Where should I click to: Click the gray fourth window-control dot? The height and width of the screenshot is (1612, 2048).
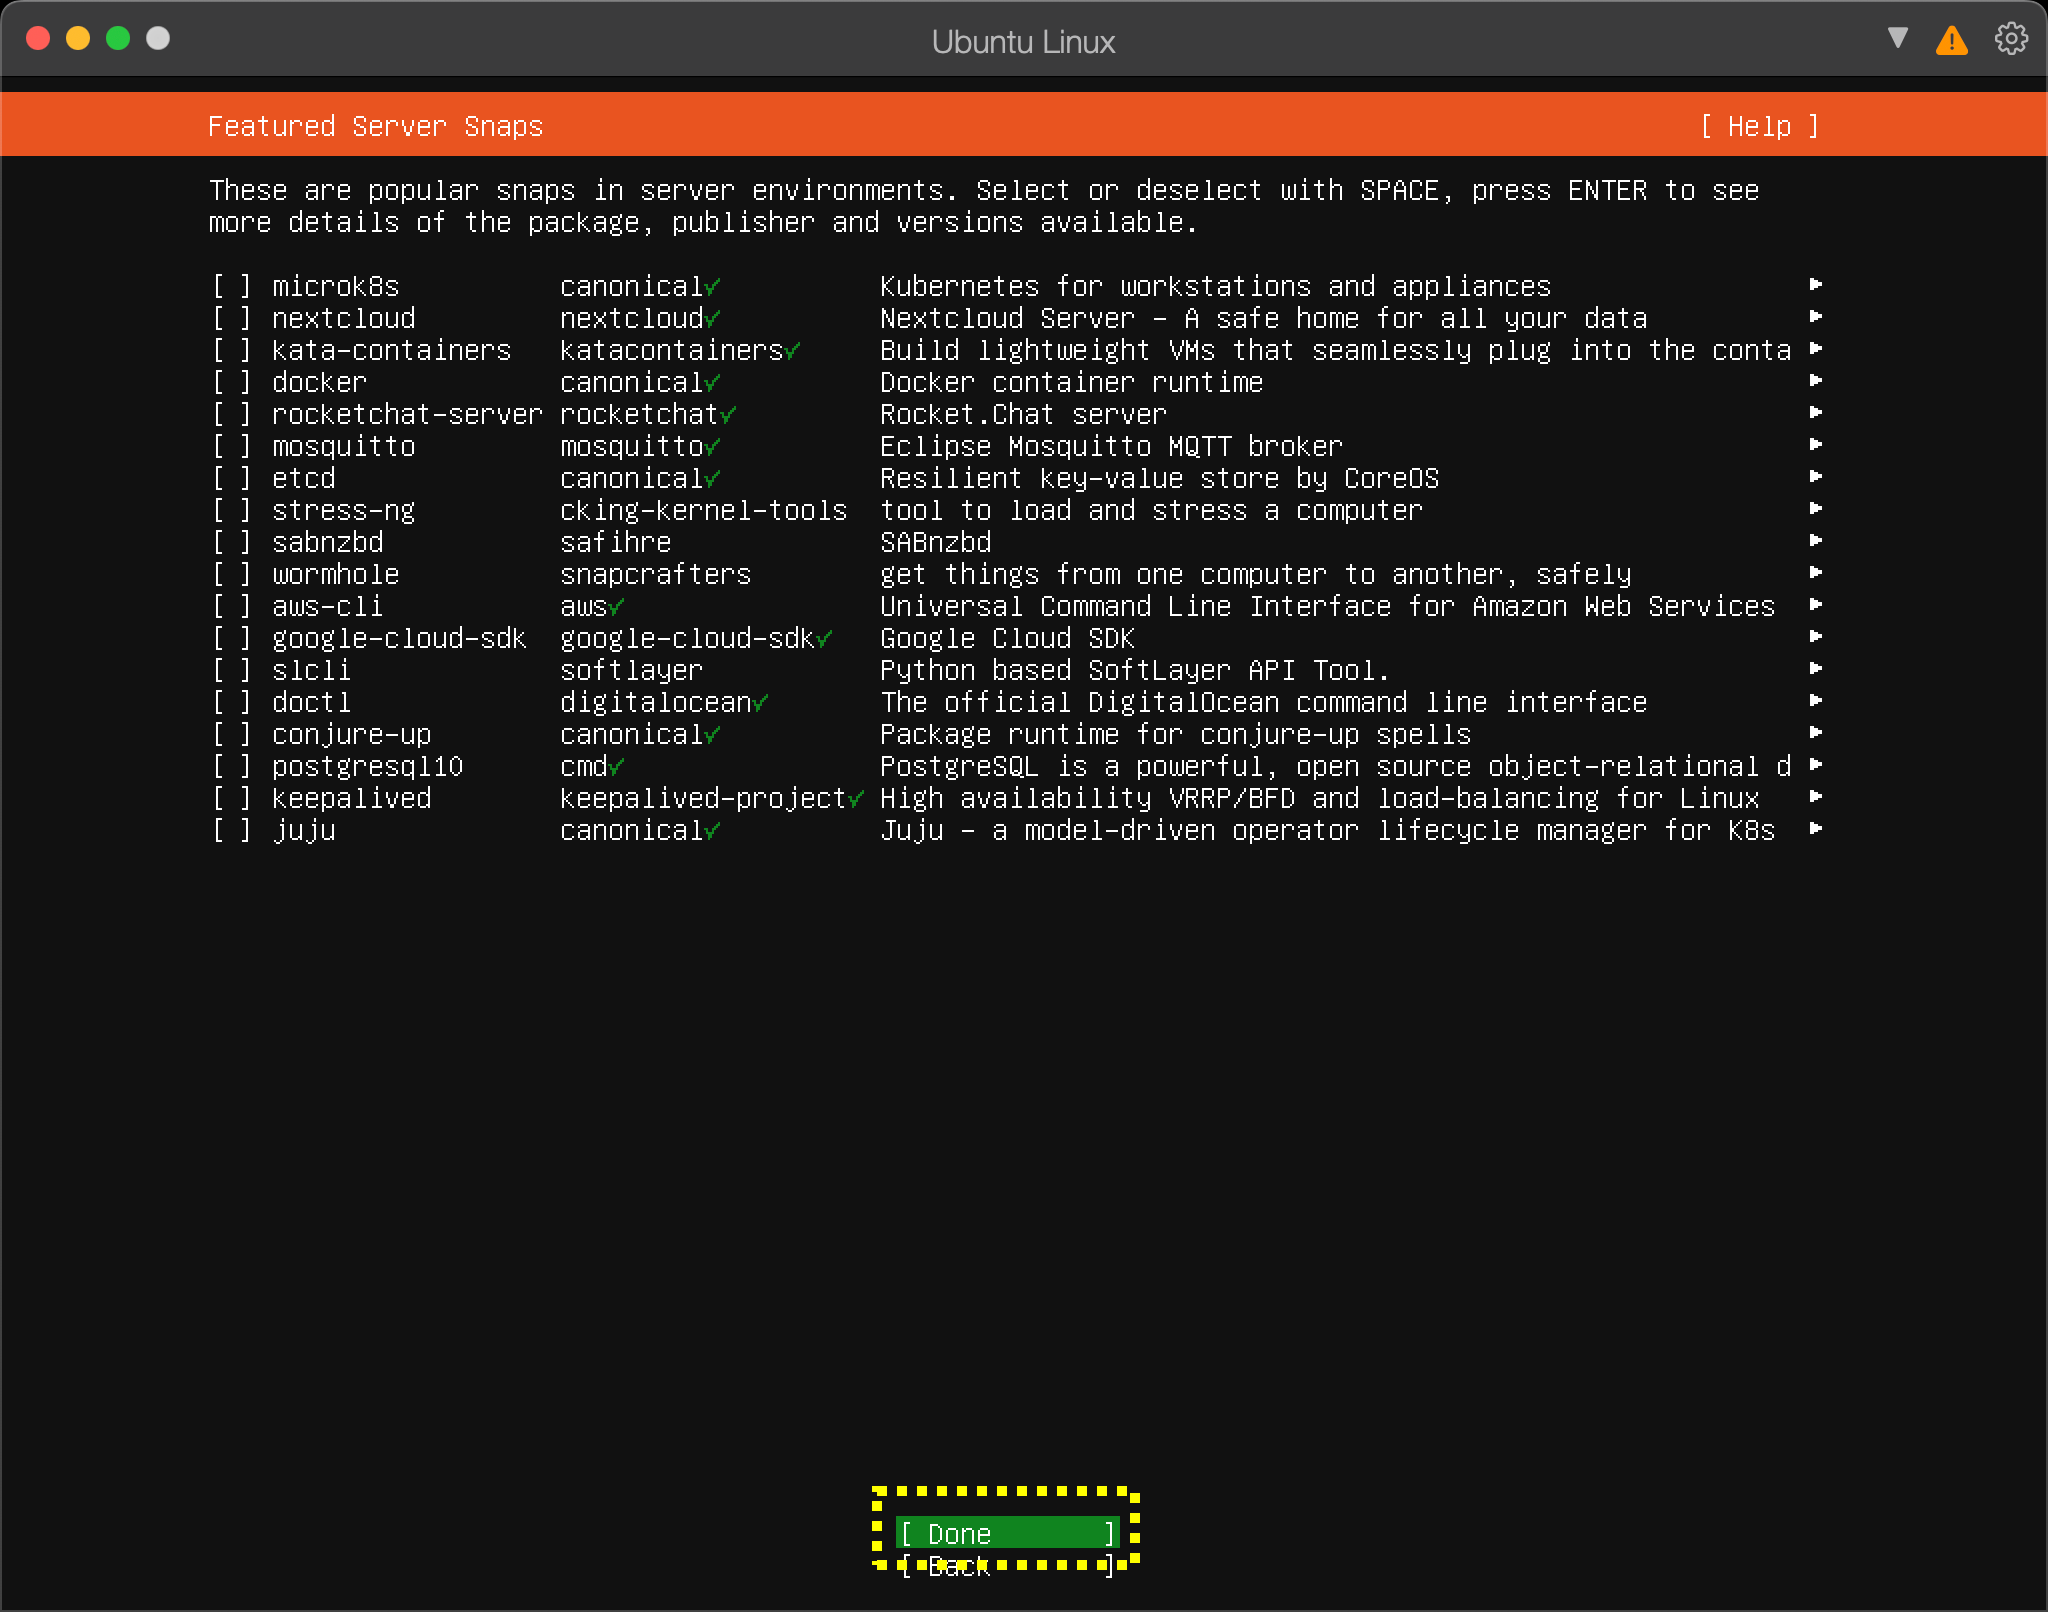[x=158, y=38]
